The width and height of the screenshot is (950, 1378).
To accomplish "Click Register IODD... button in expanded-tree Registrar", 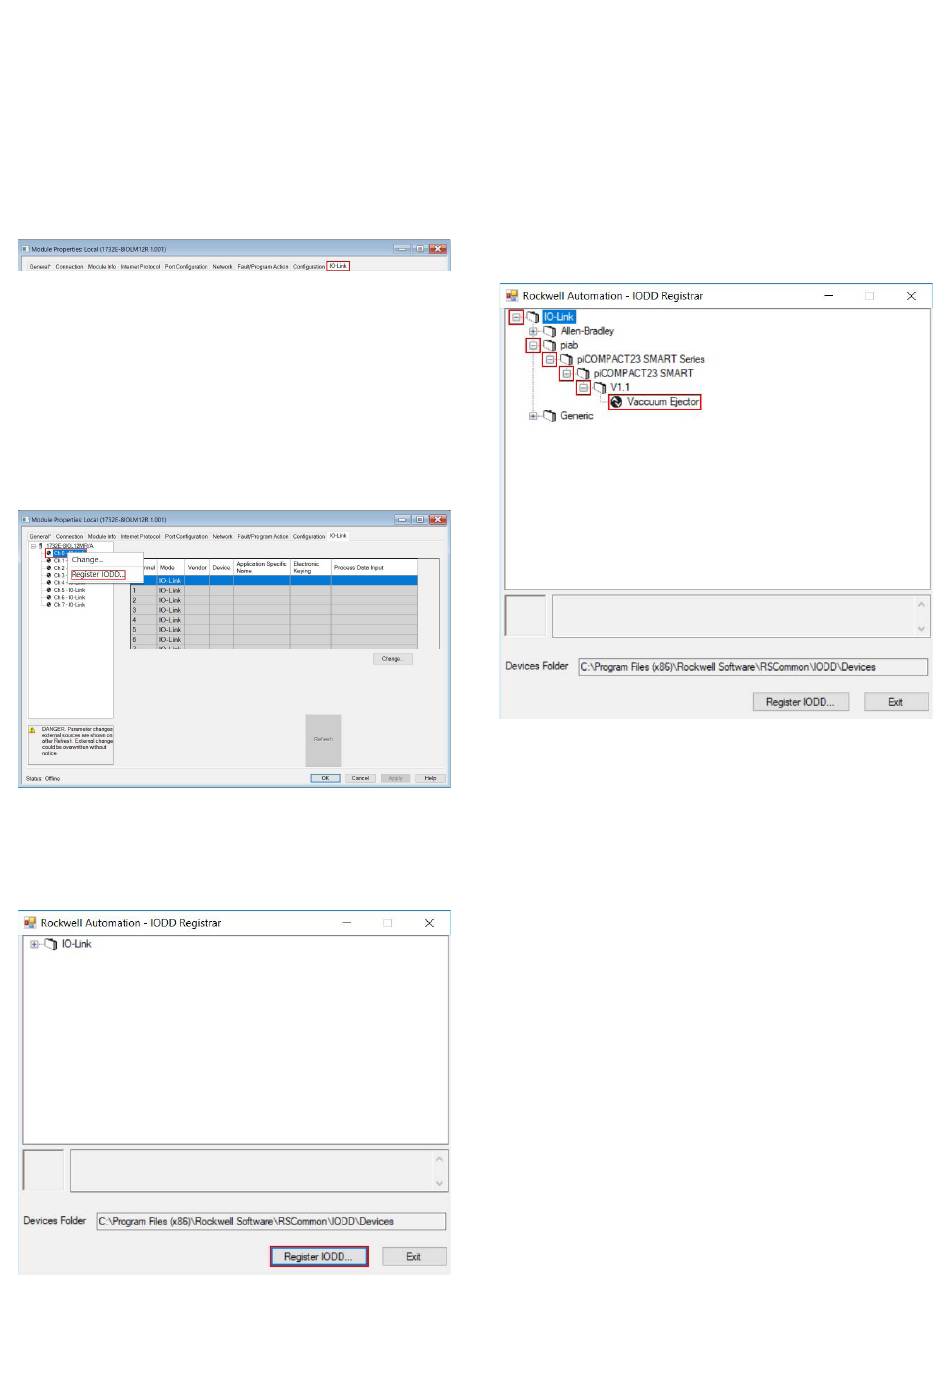I will (800, 702).
